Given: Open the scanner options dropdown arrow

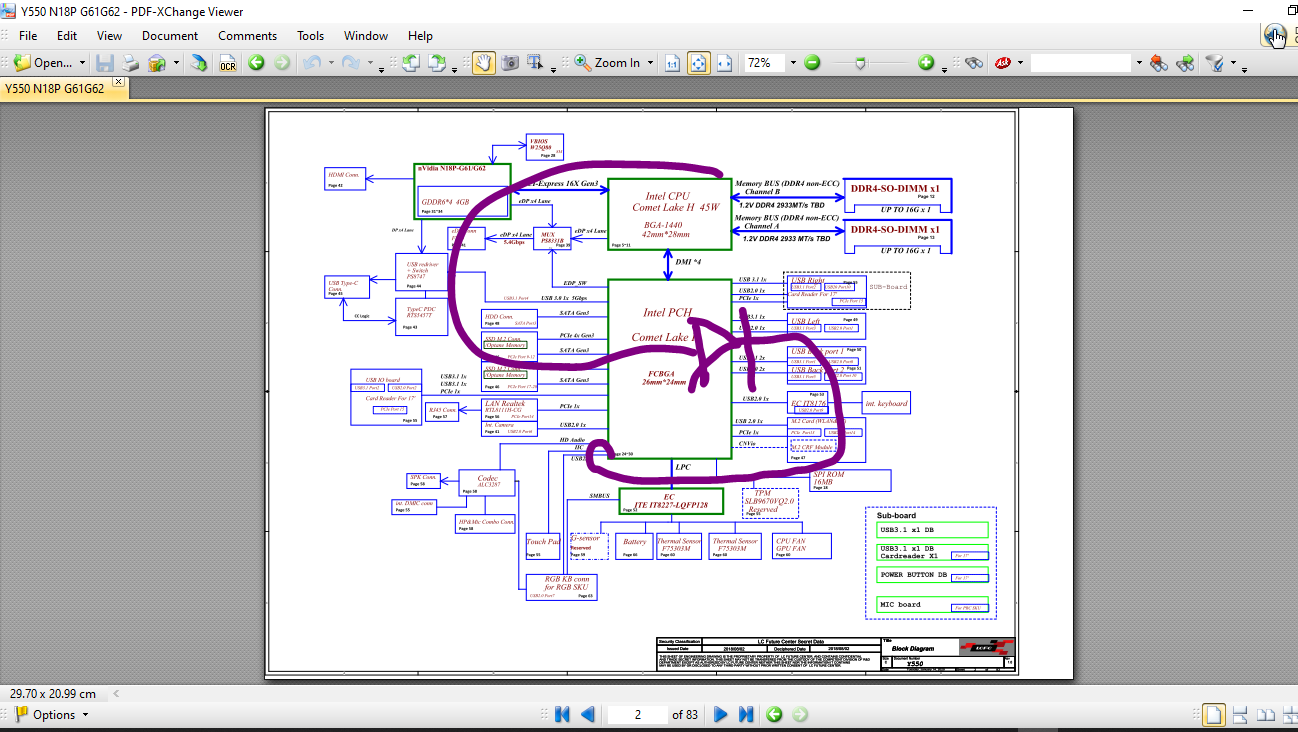Looking at the screenshot, I should click(x=176, y=63).
